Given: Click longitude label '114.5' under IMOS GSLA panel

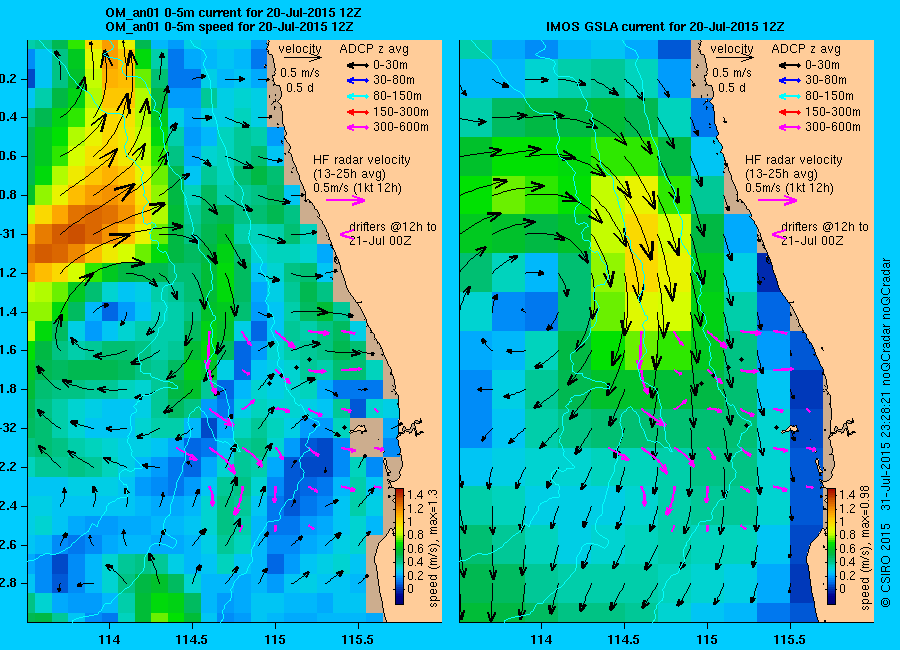Looking at the screenshot, I should [623, 639].
